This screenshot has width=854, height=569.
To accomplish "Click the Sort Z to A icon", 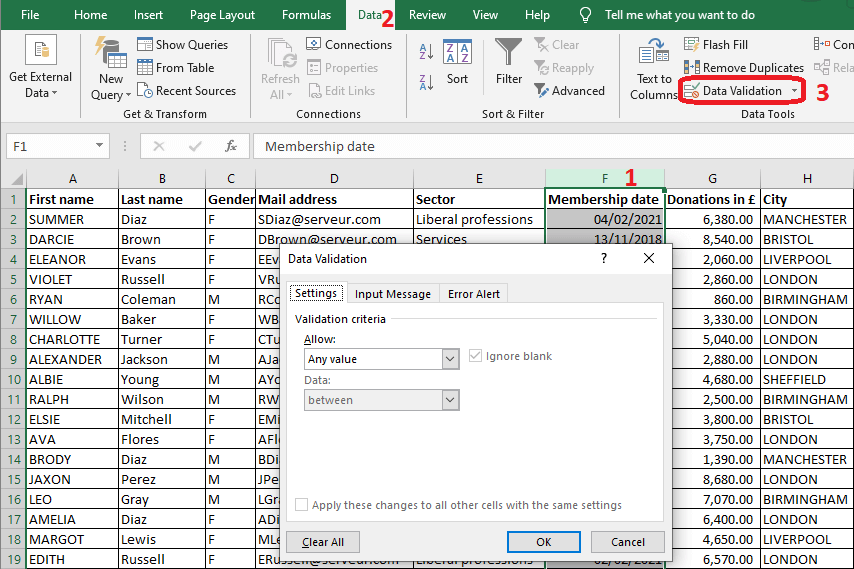I will click(426, 78).
